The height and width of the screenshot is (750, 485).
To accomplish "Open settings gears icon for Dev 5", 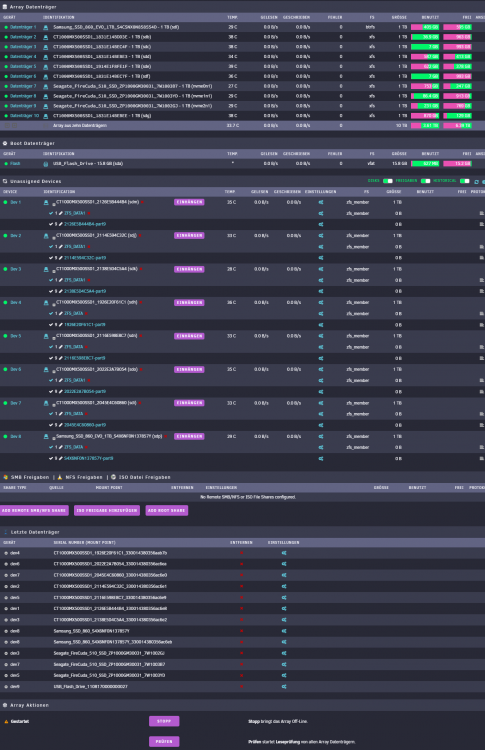I will (321, 336).
